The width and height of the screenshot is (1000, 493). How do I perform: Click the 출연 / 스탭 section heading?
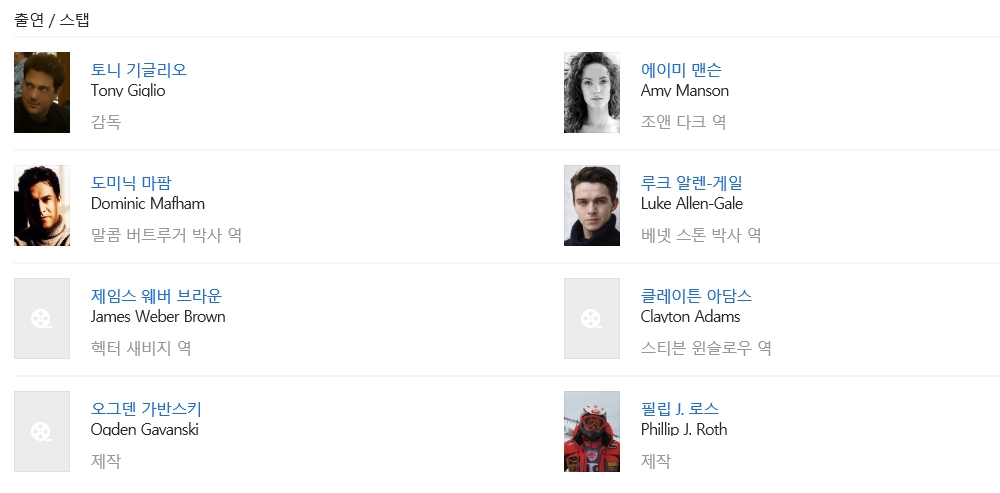click(x=52, y=20)
